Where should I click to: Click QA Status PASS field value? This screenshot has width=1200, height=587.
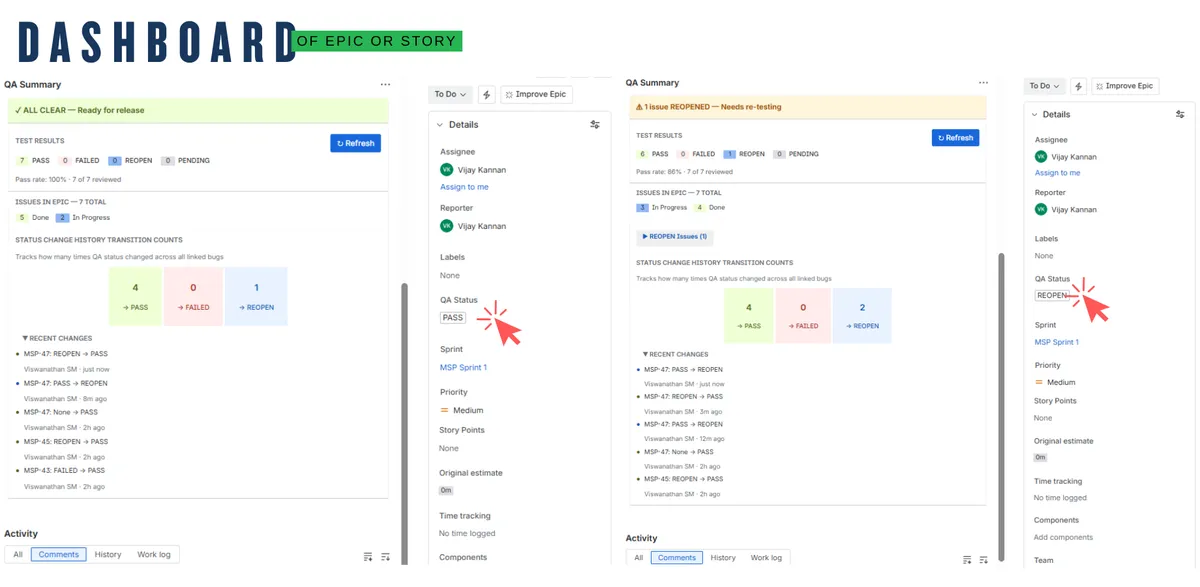point(453,318)
